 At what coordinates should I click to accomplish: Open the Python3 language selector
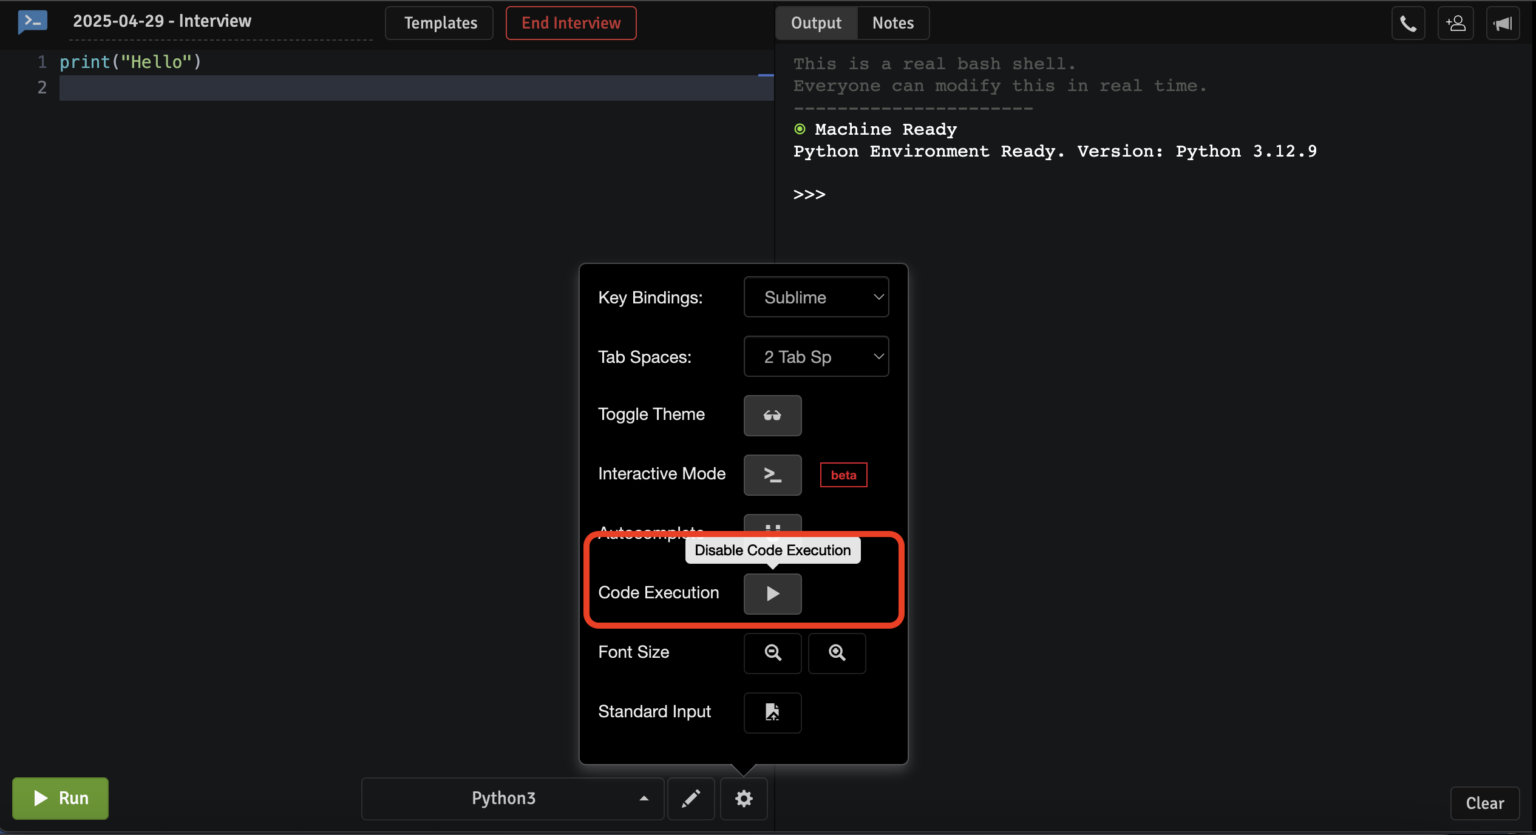[x=512, y=798]
